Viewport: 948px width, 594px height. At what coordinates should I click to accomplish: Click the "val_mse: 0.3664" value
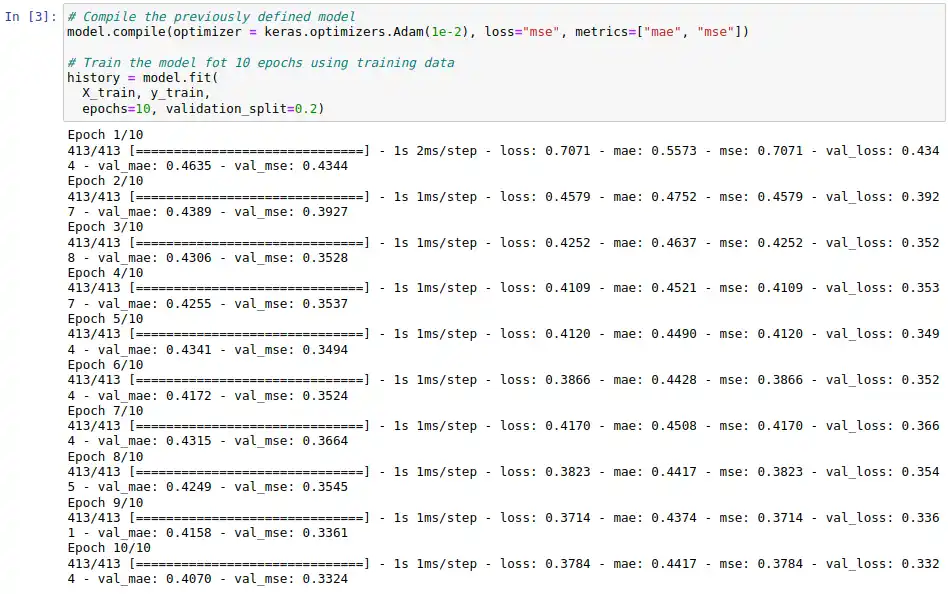(291, 440)
